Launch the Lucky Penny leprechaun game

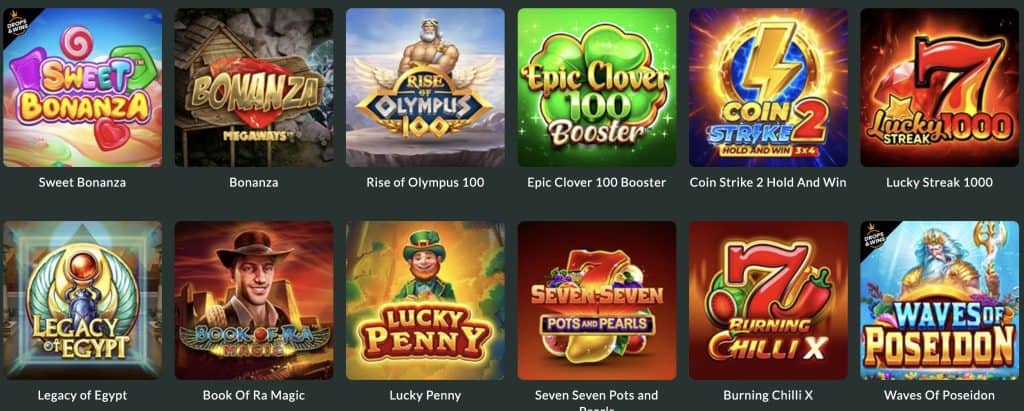click(x=425, y=301)
